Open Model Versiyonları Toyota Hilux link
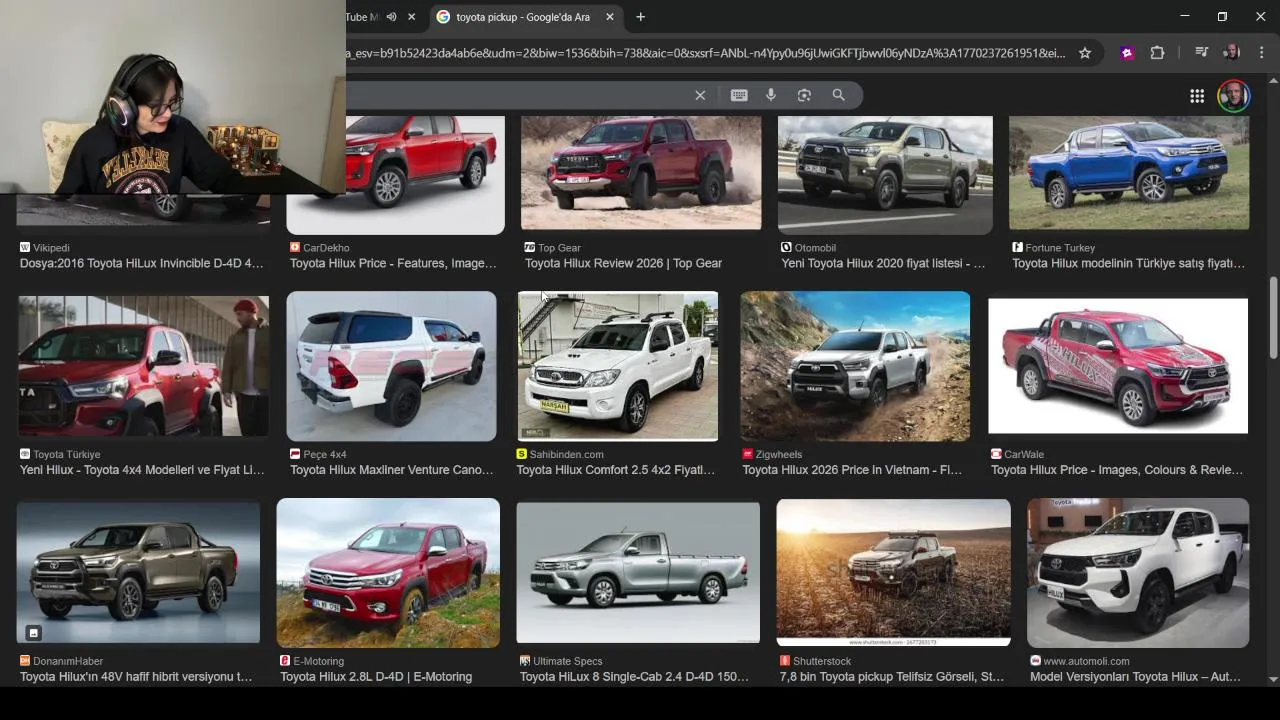The height and width of the screenshot is (720, 1280). tap(1136, 677)
